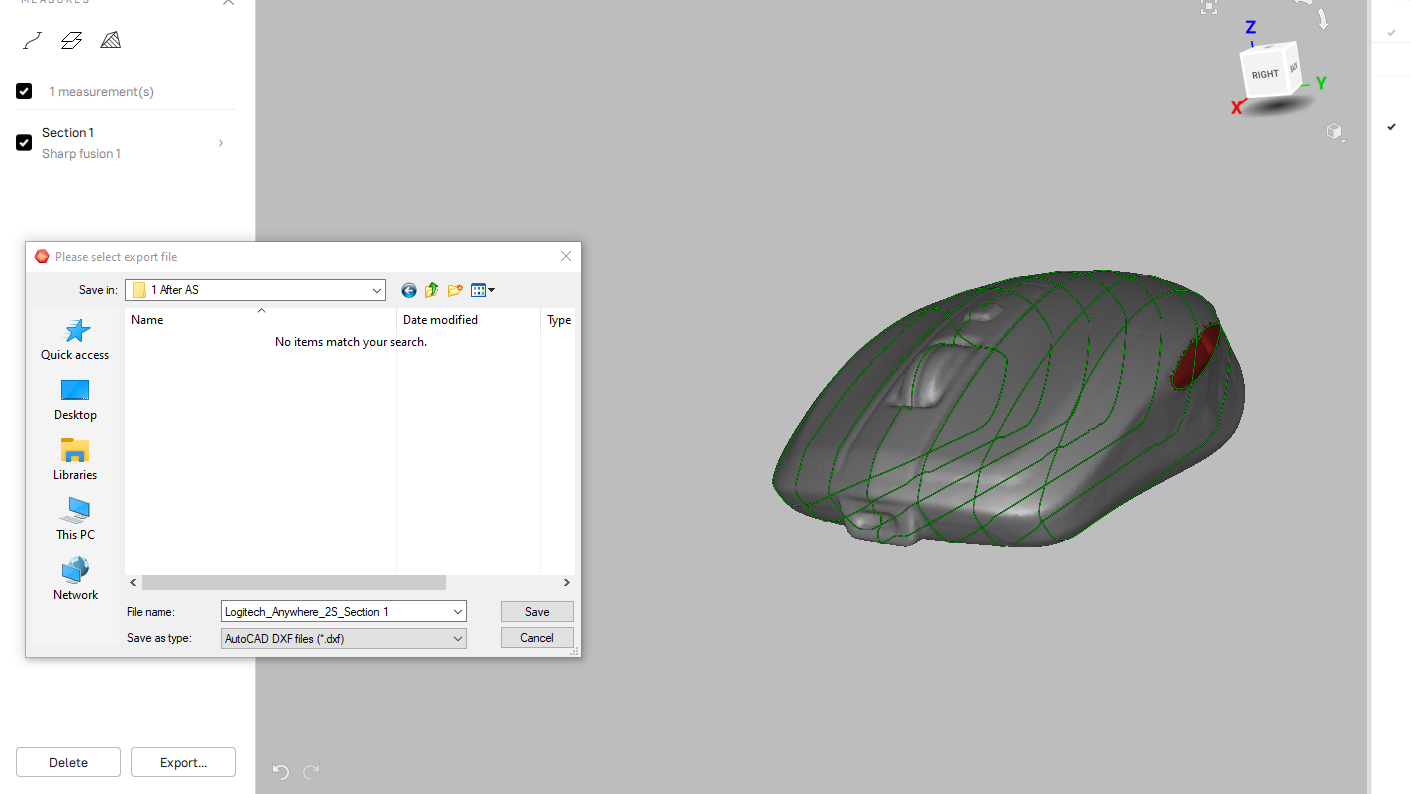
Task: Click the Export... button
Action: (x=183, y=762)
